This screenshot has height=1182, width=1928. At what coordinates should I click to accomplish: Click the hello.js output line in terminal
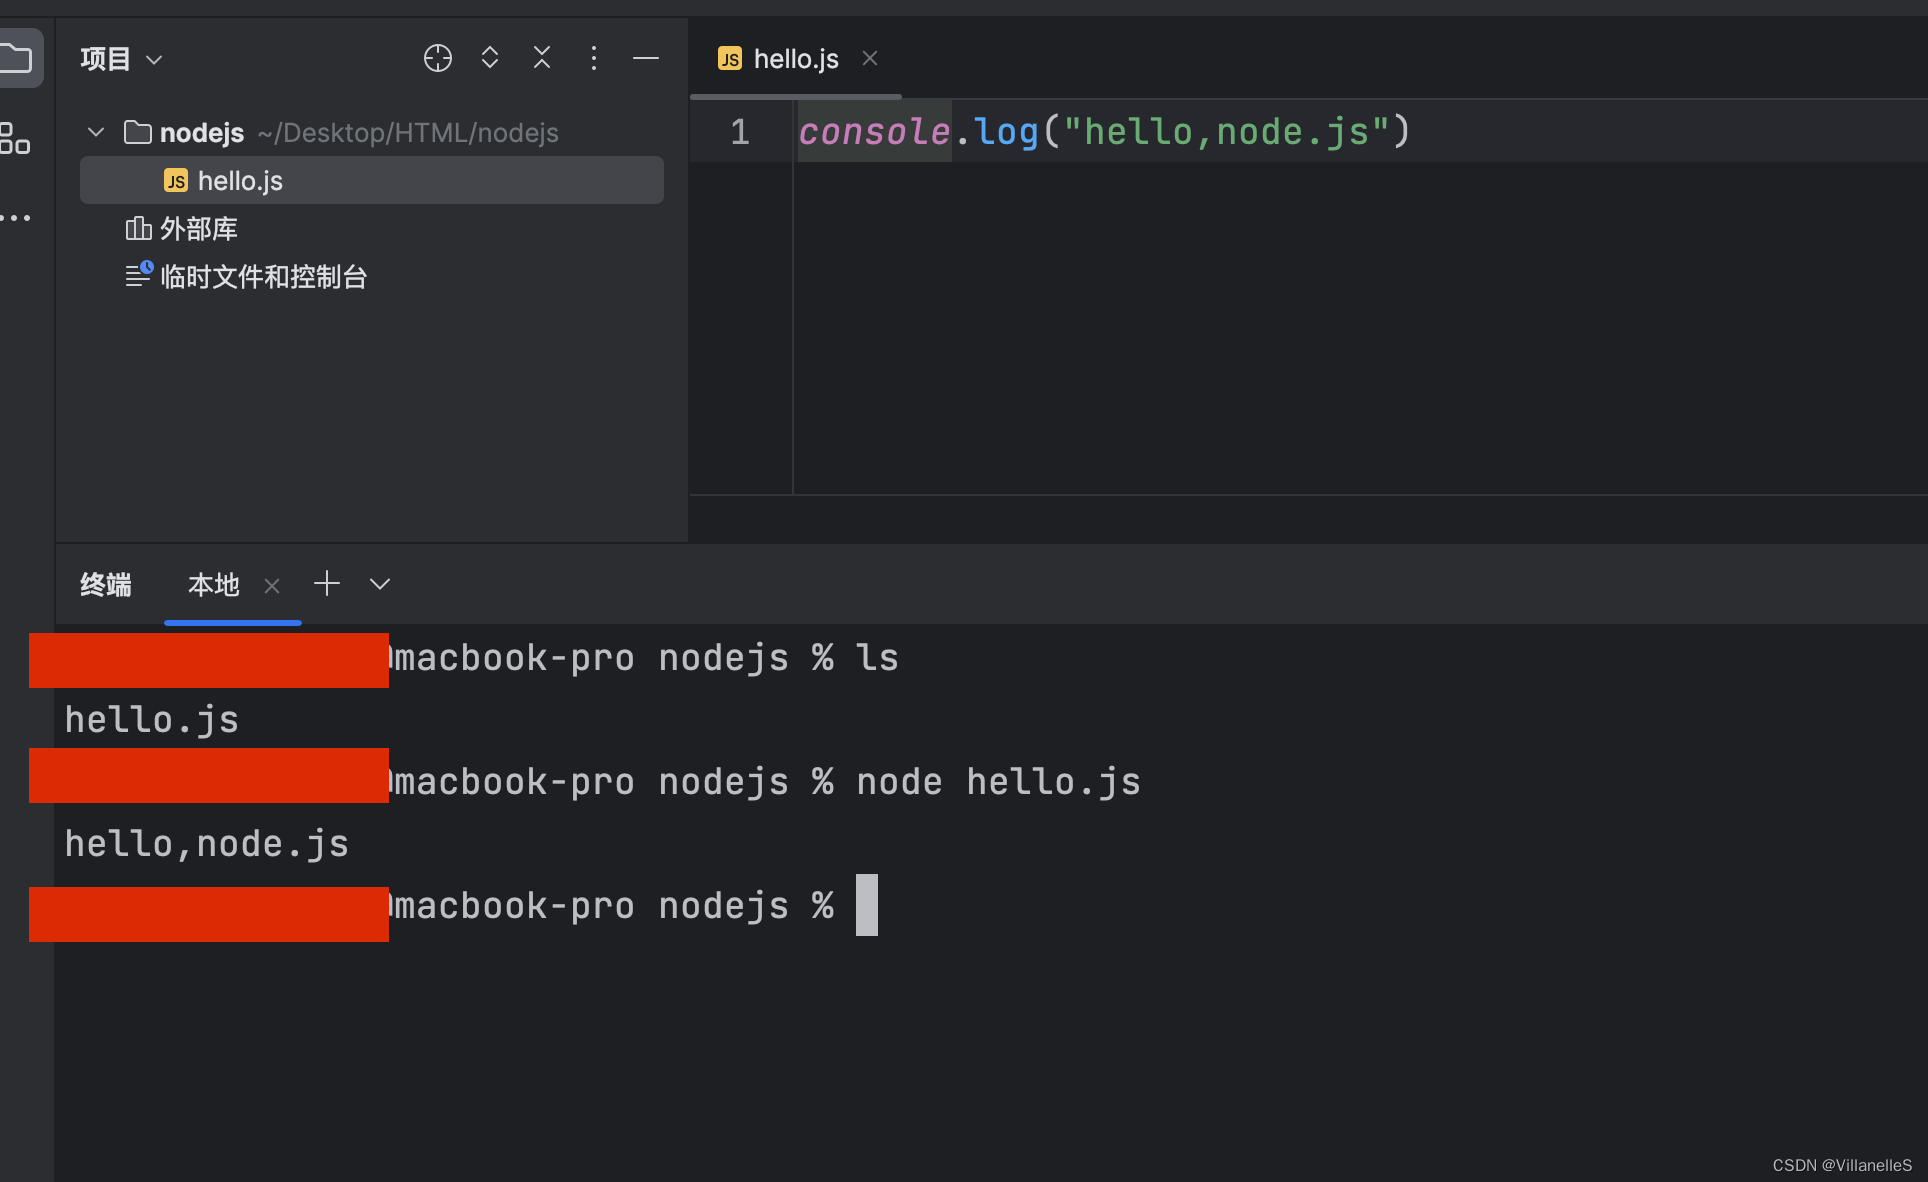click(152, 720)
